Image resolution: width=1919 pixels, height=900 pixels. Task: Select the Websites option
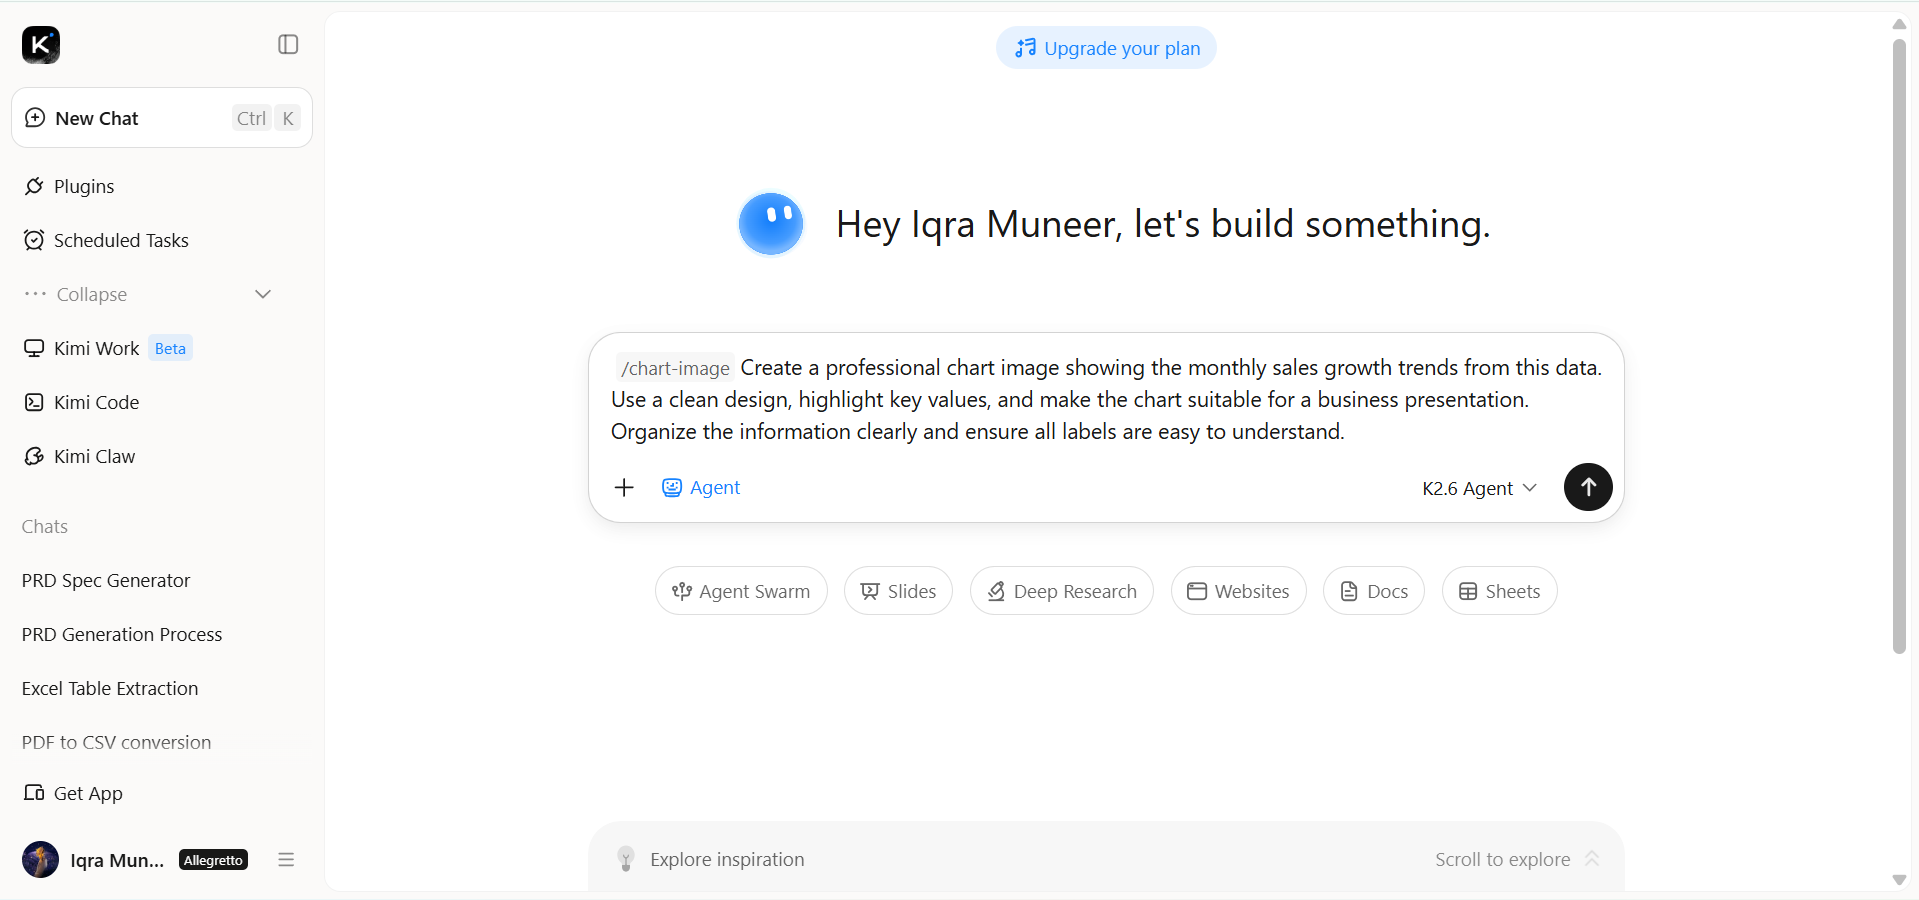[1238, 591]
